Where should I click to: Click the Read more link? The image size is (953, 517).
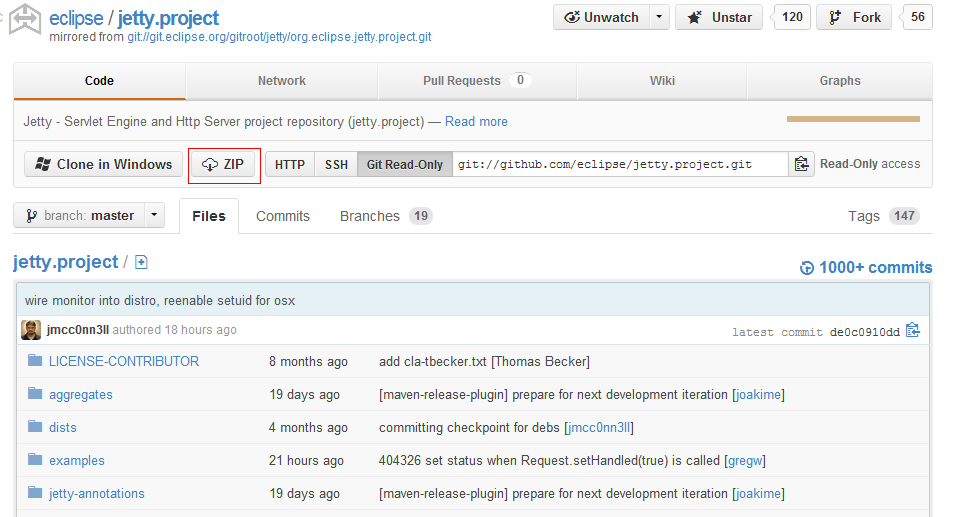[x=476, y=122]
